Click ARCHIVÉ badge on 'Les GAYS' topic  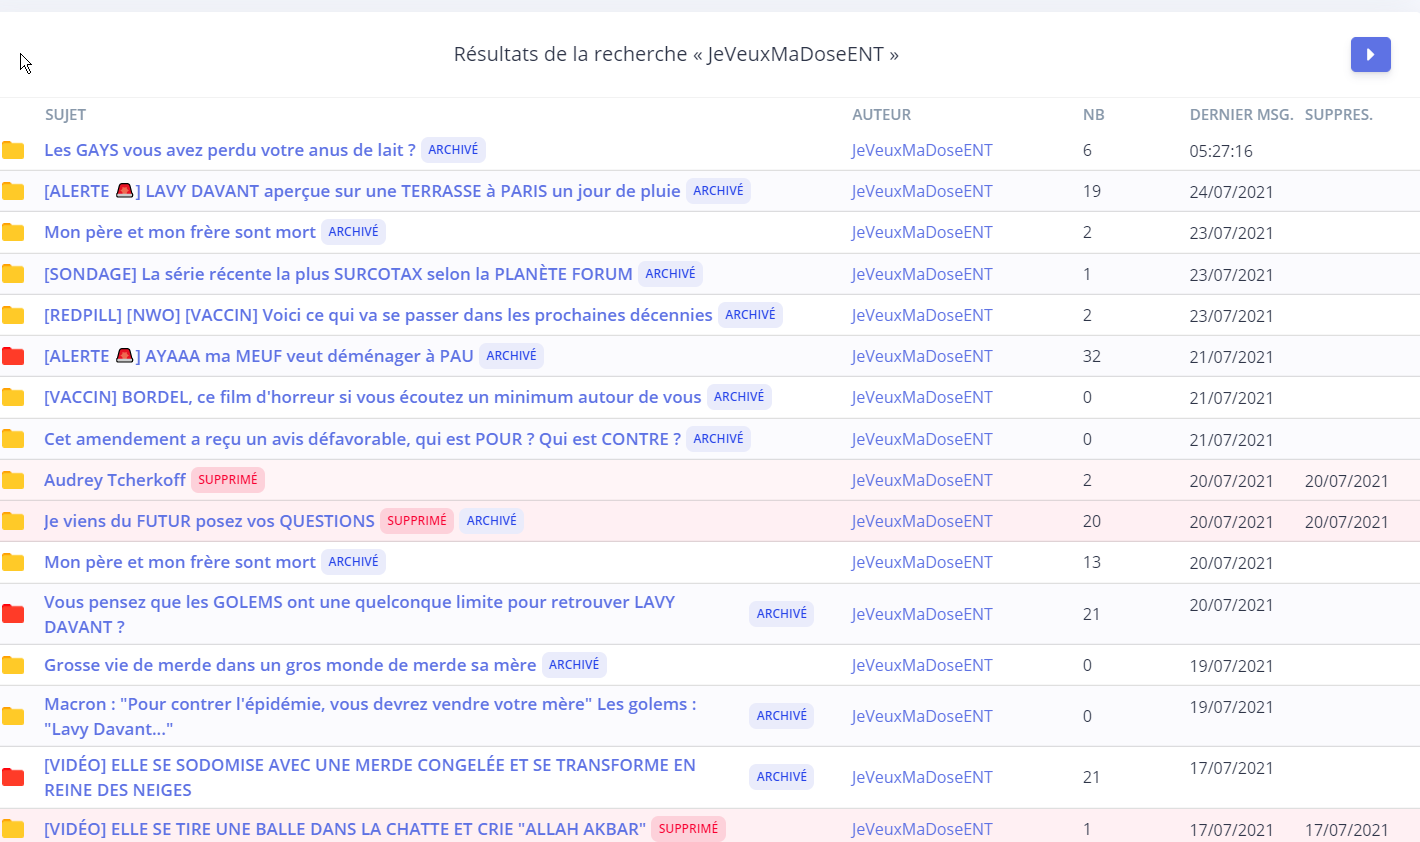tap(453, 150)
